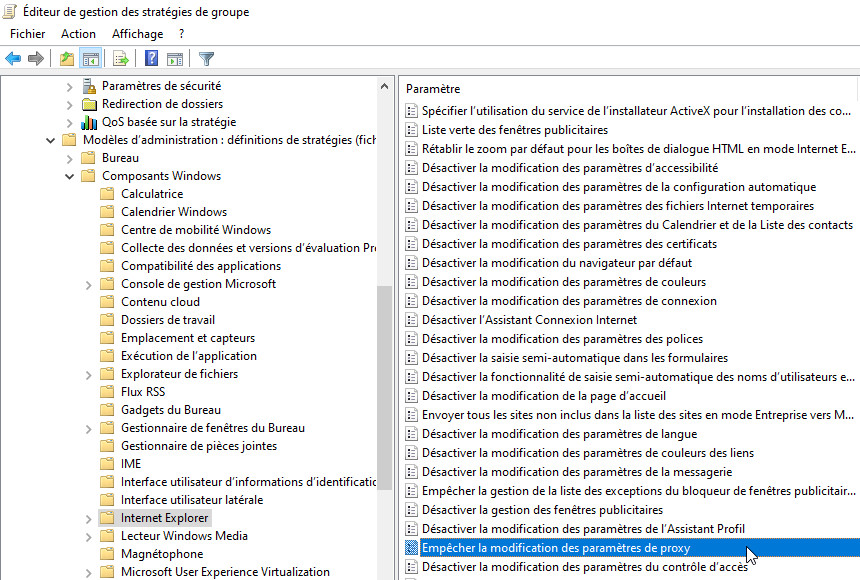Click the Up one level folder icon
This screenshot has height=580, width=860.
[67, 58]
